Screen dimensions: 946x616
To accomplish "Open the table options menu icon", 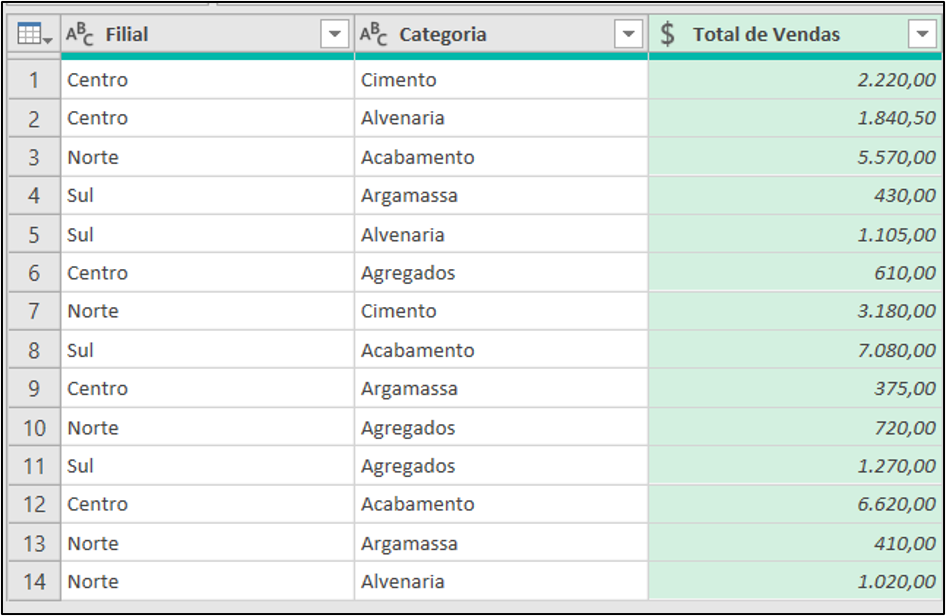I will 34,34.
